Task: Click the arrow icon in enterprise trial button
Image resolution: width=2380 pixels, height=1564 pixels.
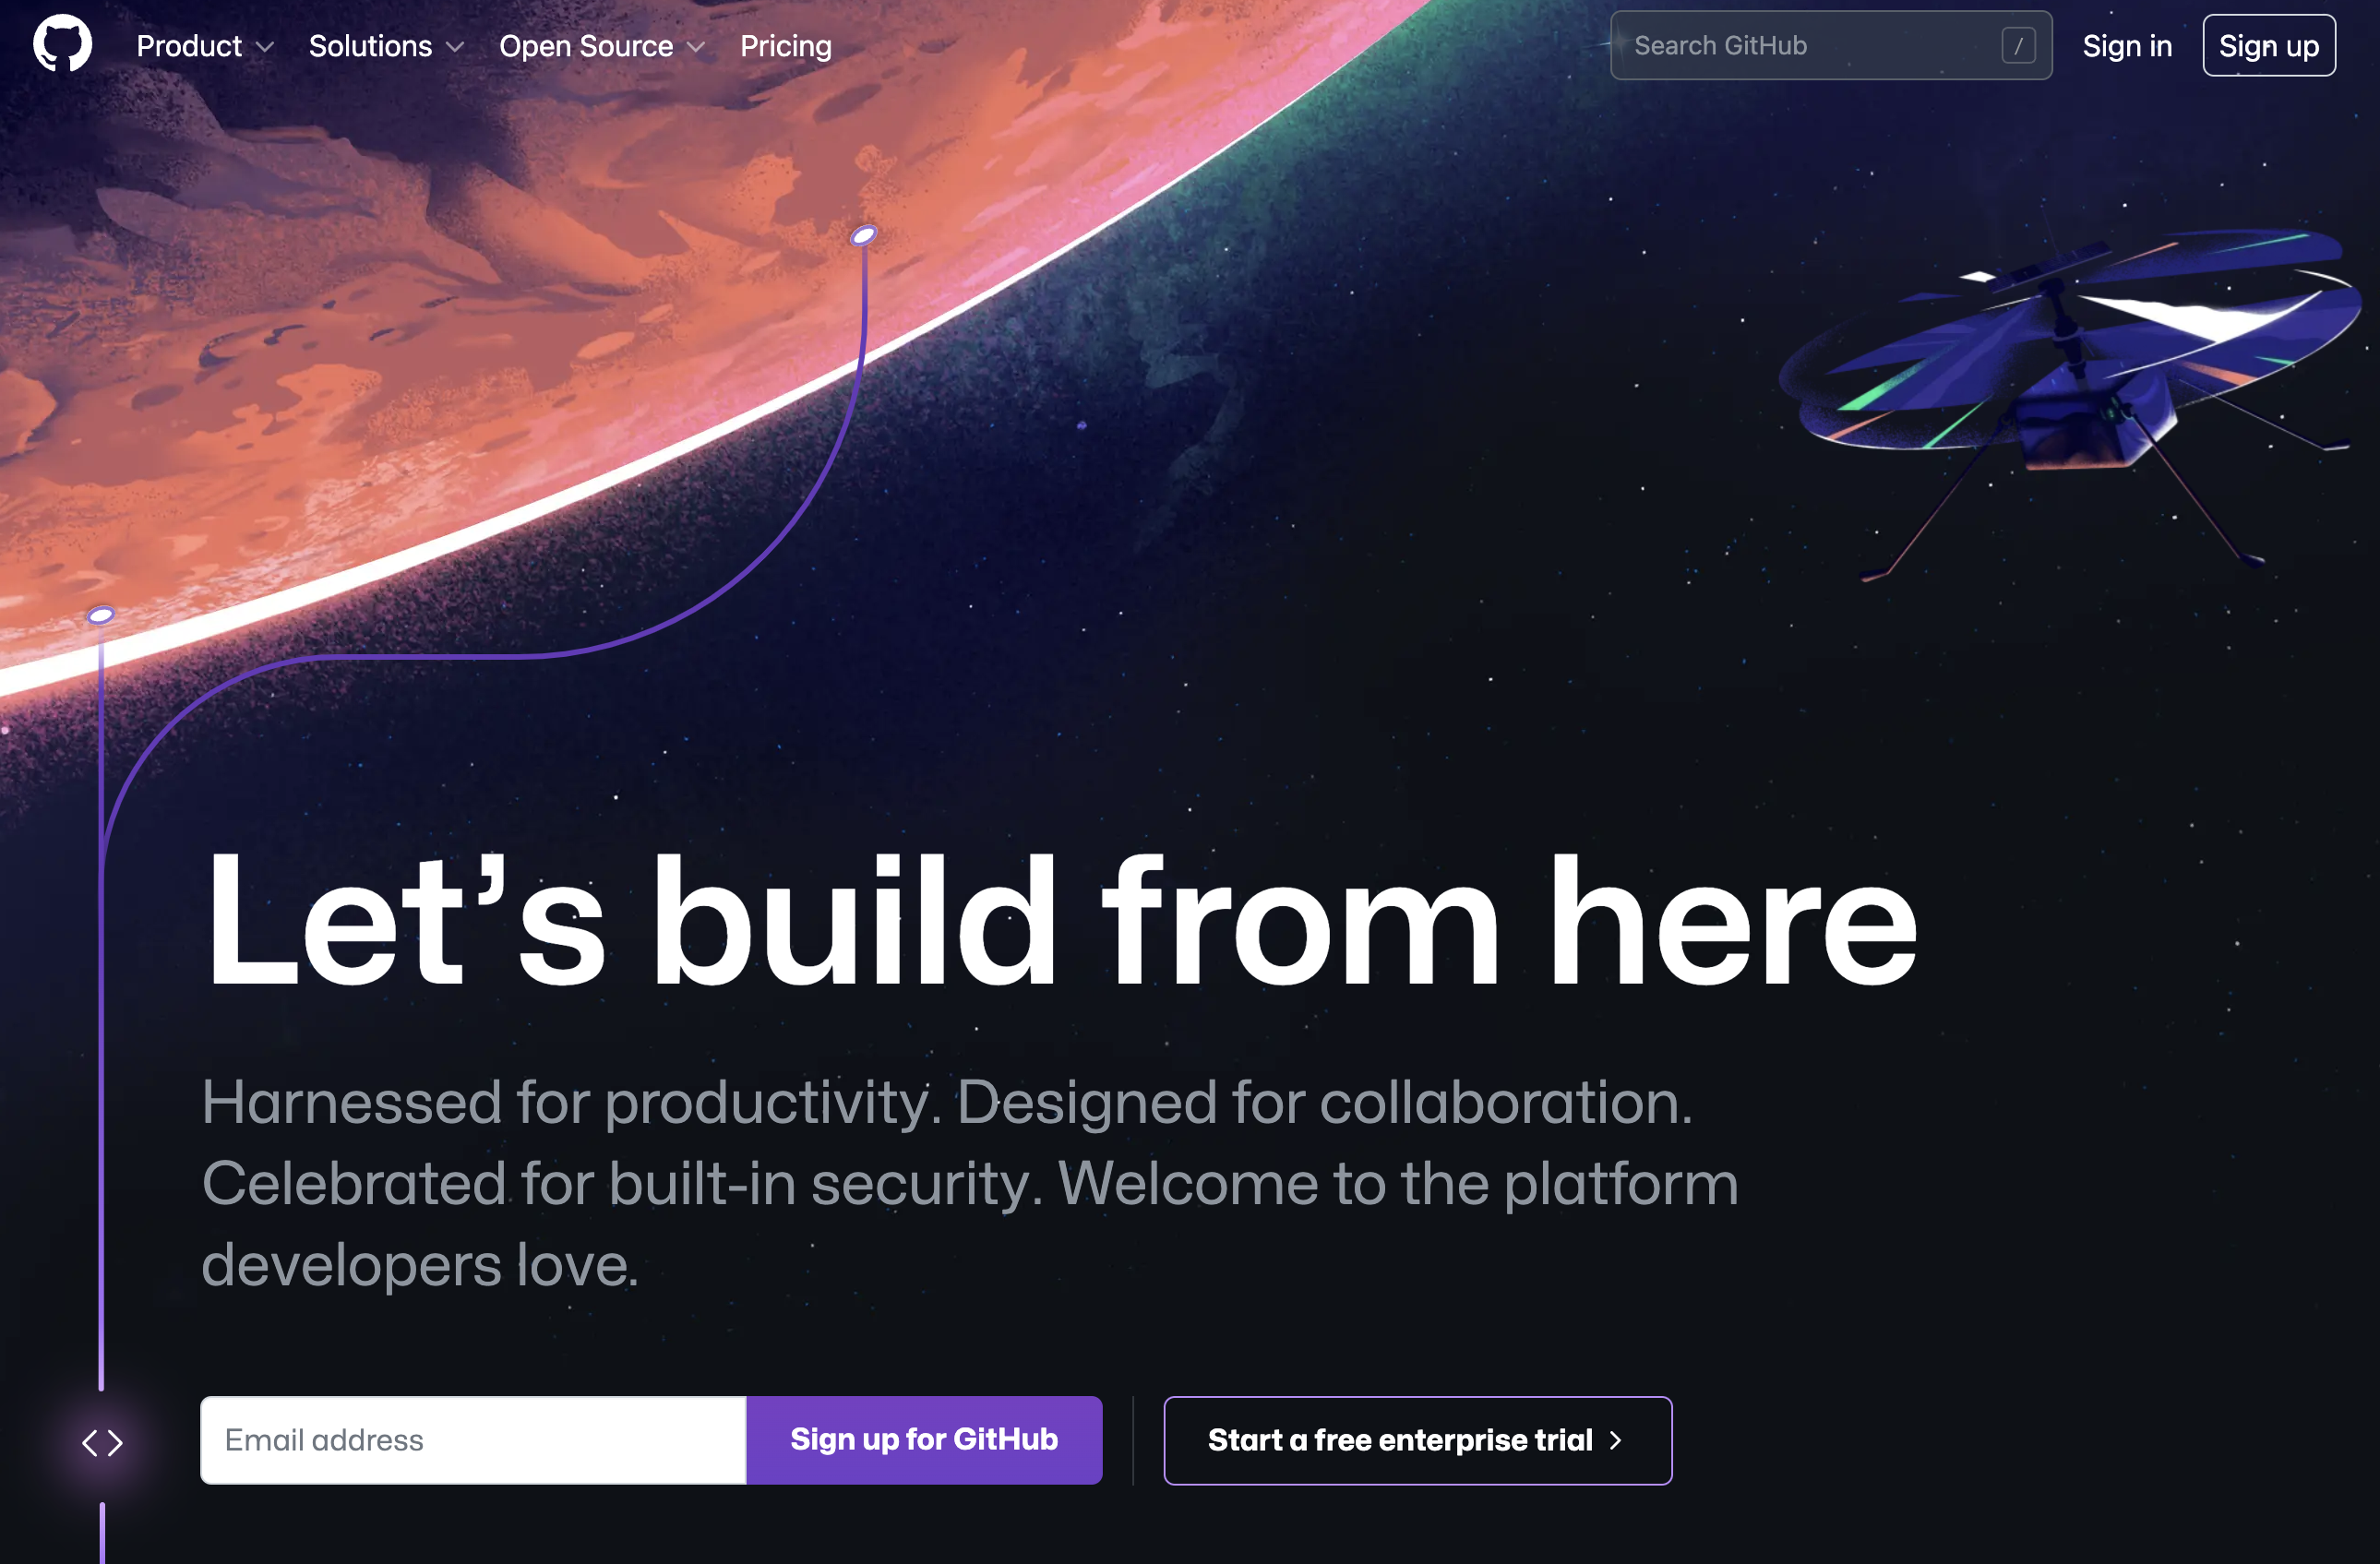Action: click(1615, 1440)
